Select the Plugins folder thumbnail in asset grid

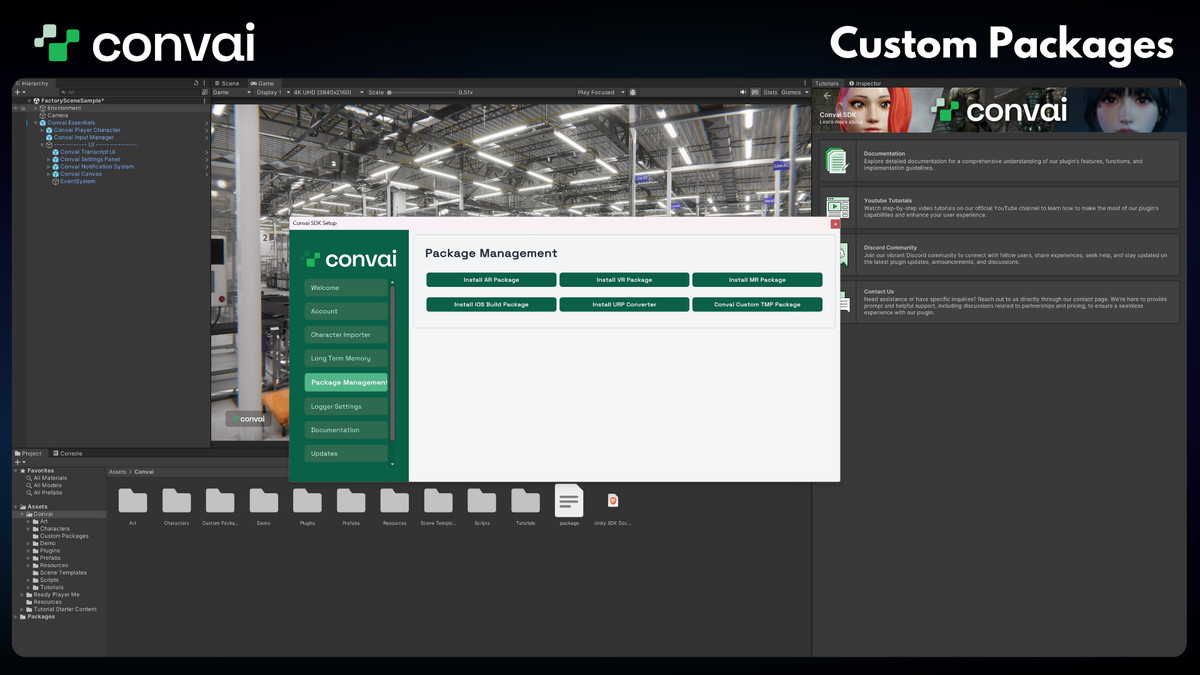pos(307,500)
